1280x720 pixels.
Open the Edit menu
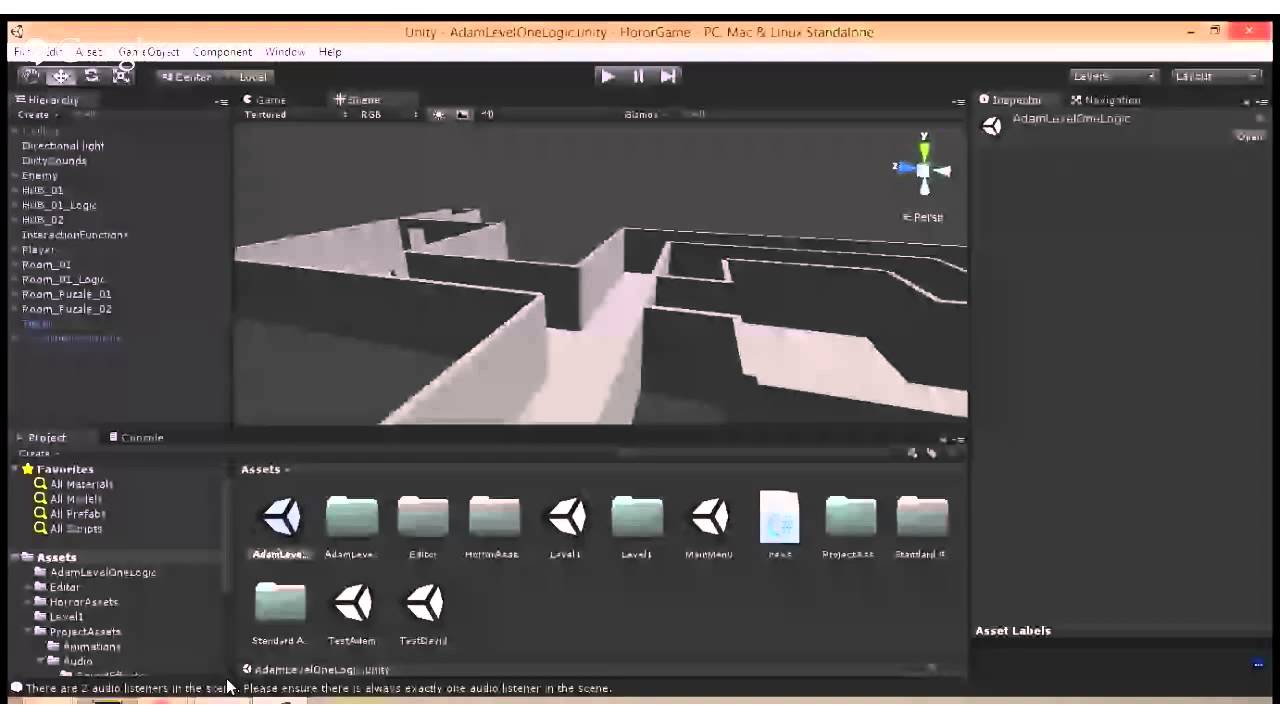point(53,52)
